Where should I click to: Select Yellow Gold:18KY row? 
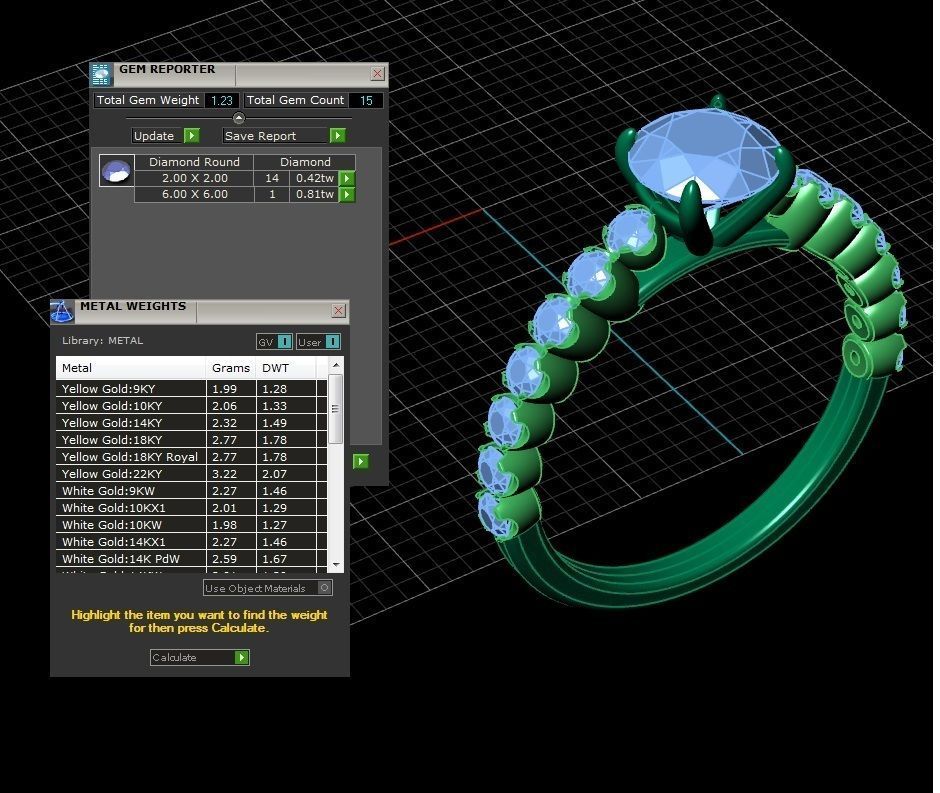[x=191, y=439]
